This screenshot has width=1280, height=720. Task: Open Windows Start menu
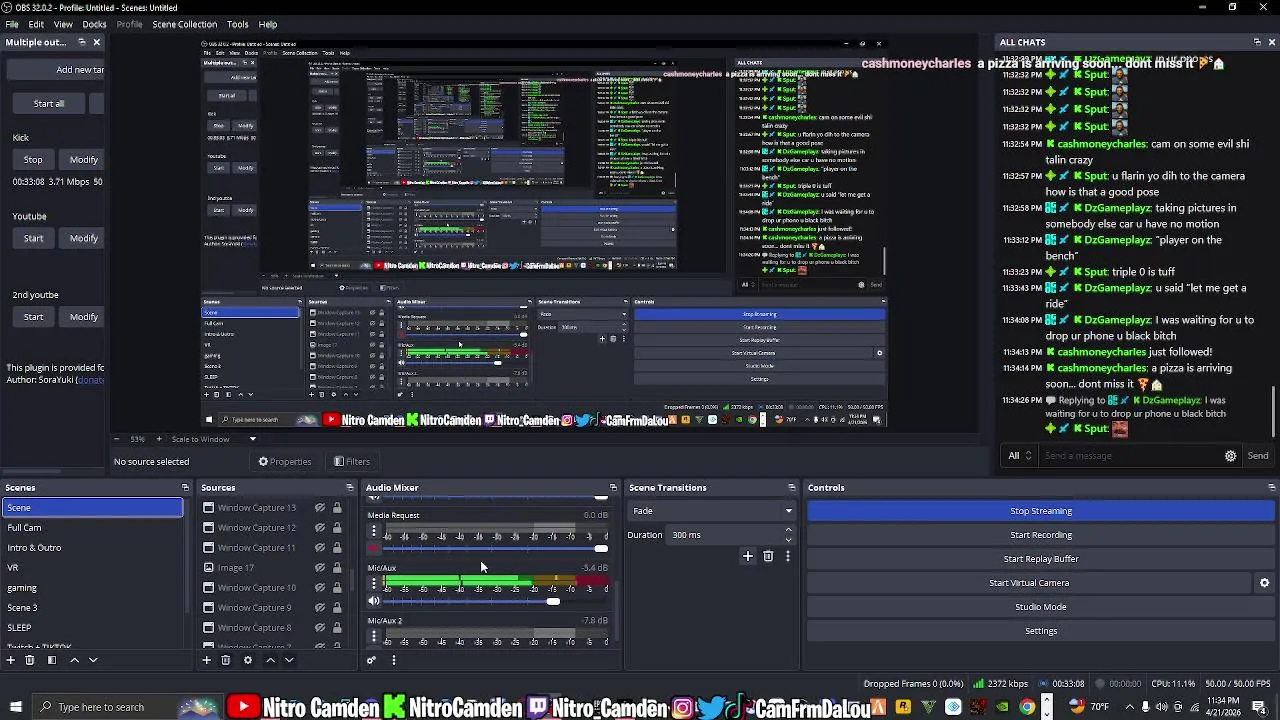point(15,707)
